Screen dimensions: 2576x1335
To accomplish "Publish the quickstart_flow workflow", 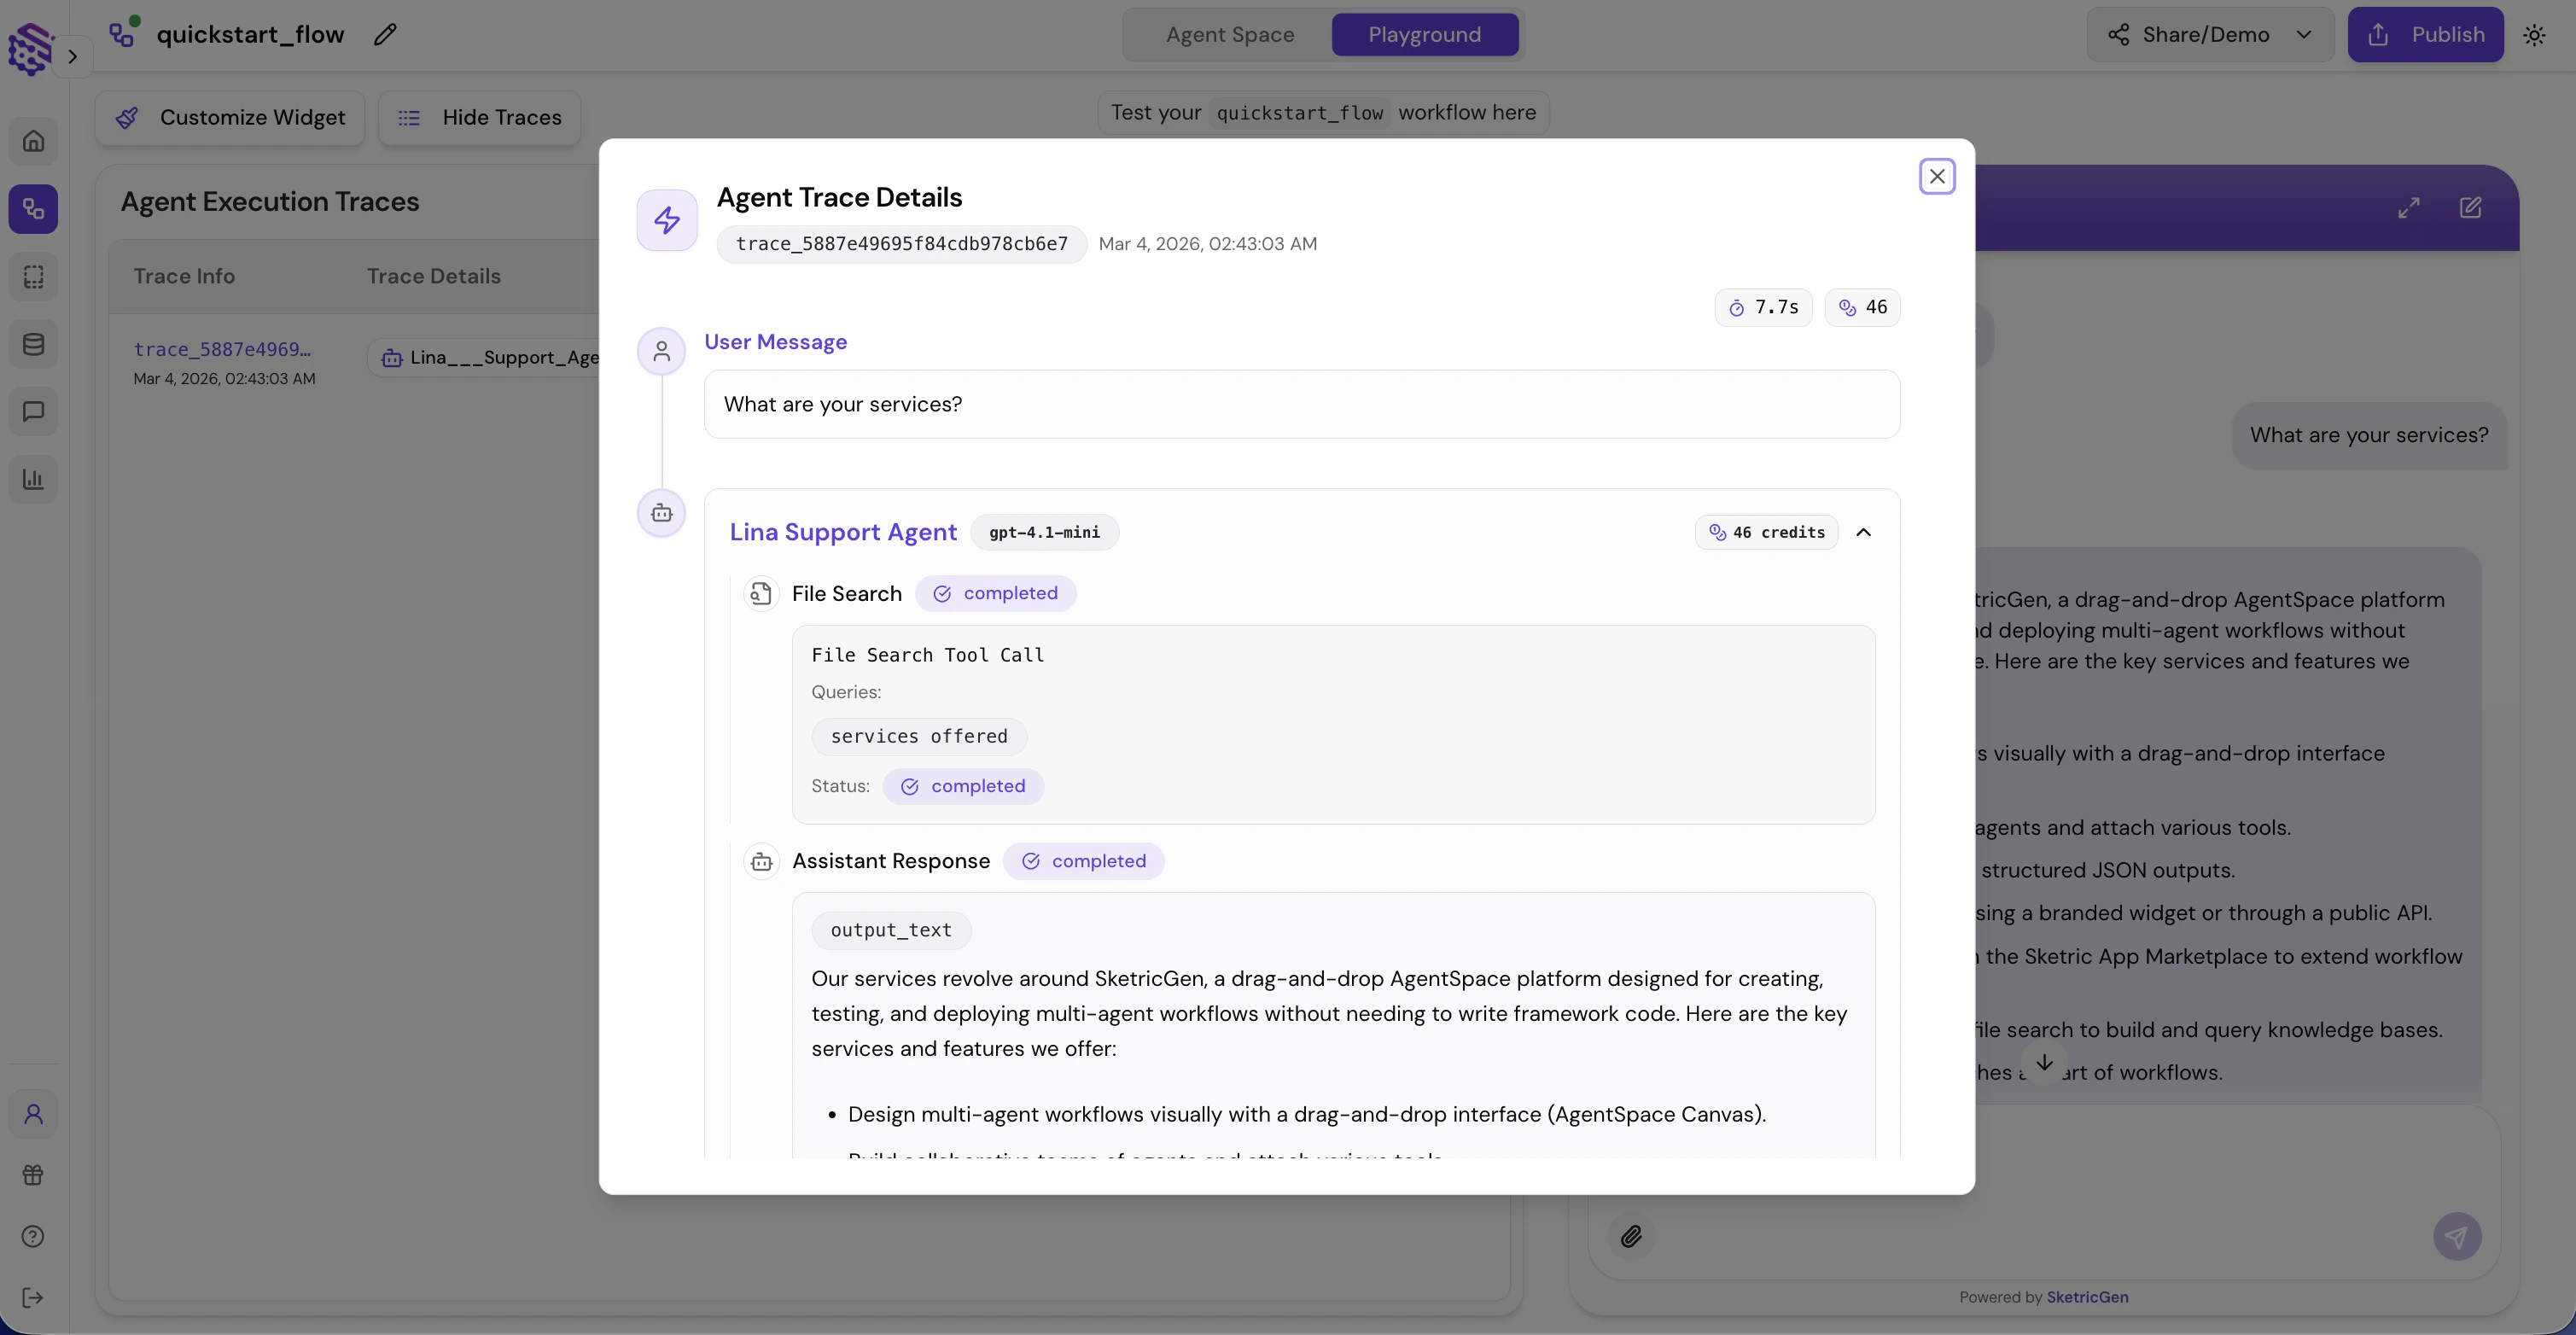I will 2426,34.
